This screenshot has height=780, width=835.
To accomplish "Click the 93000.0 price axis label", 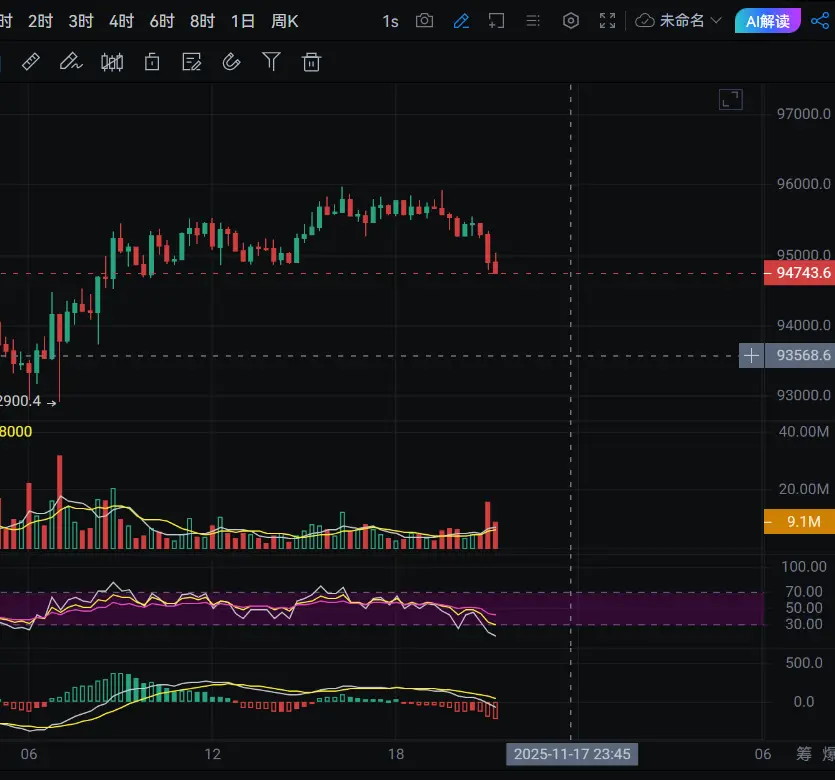I will [803, 396].
